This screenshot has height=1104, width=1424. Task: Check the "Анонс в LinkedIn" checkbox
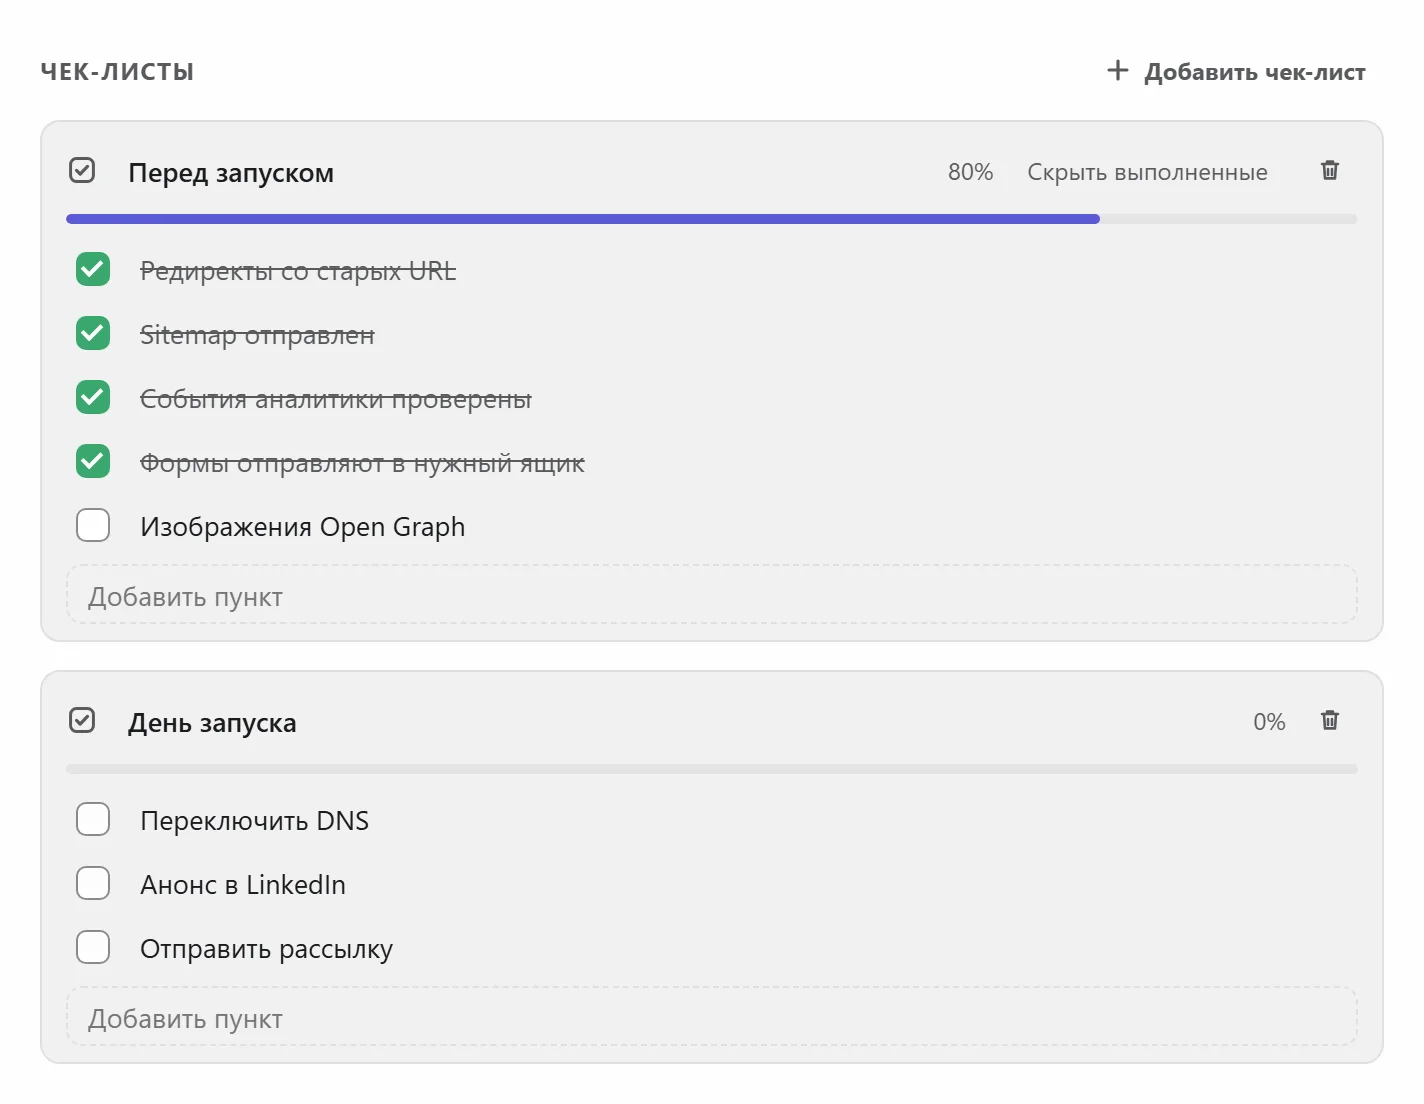click(x=93, y=883)
